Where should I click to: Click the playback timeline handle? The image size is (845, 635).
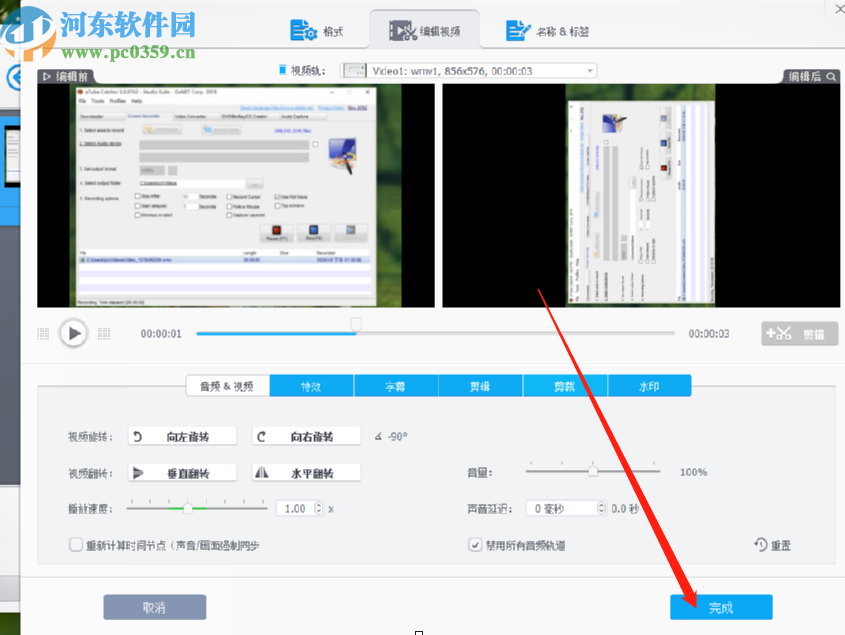[x=356, y=324]
